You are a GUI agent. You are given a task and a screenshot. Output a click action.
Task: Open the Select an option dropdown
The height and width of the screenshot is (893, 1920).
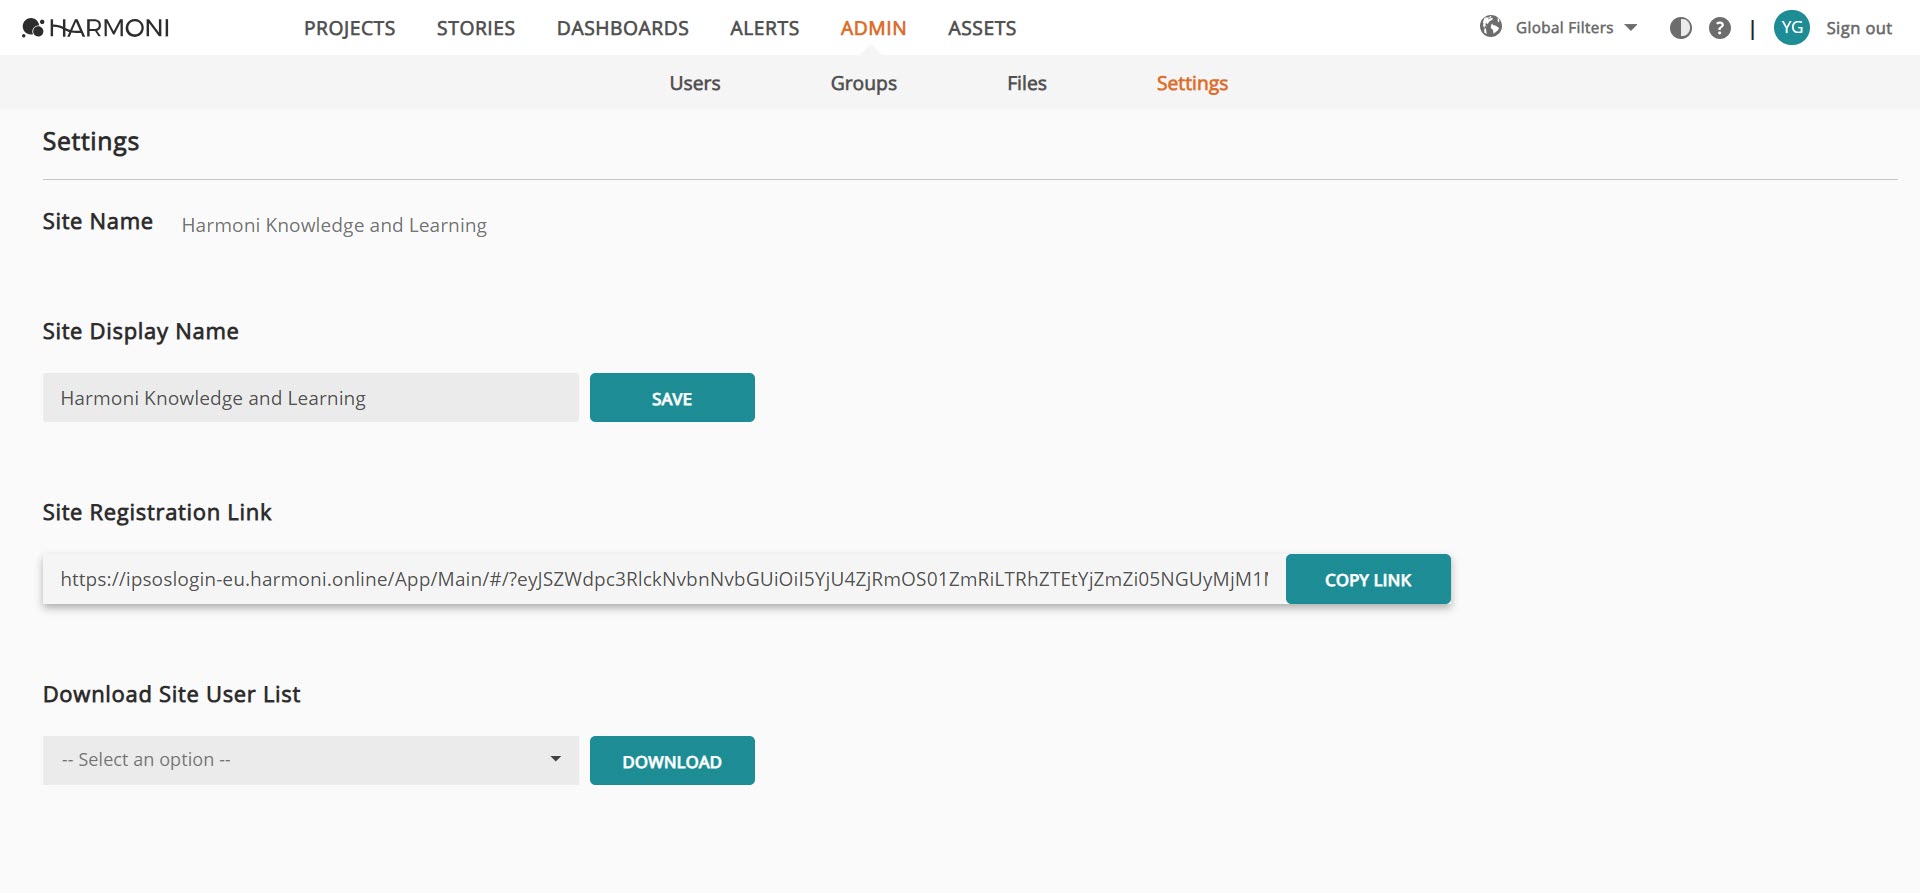[311, 760]
